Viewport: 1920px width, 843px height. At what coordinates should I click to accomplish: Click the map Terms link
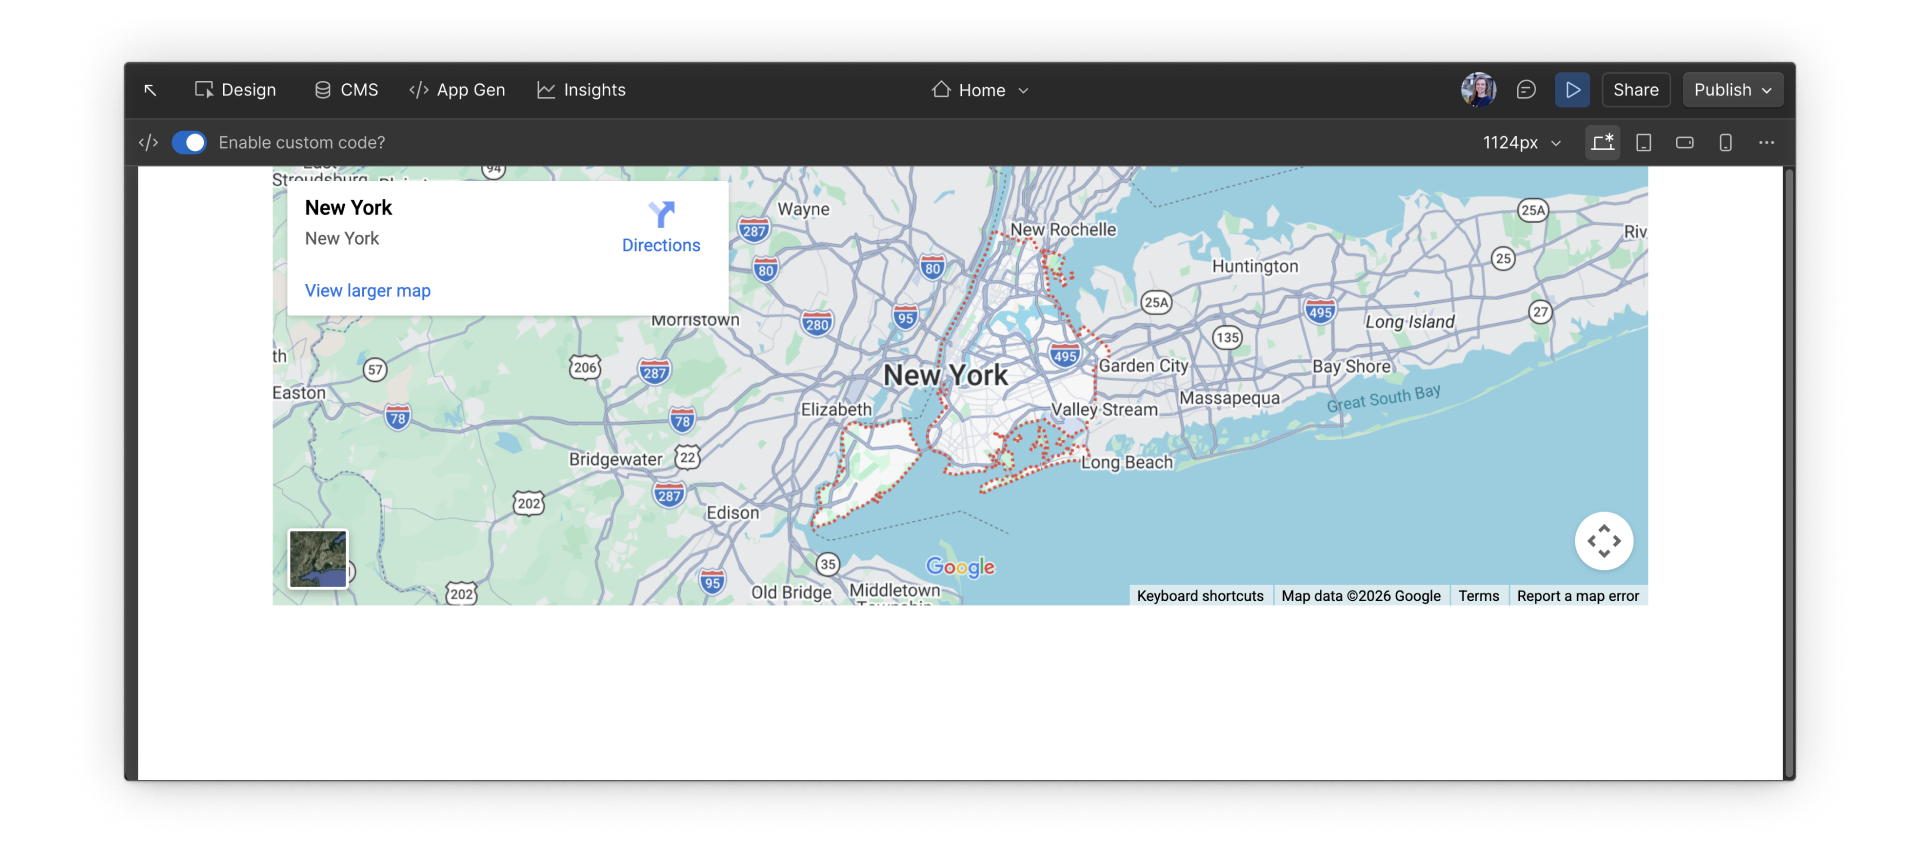(x=1478, y=596)
